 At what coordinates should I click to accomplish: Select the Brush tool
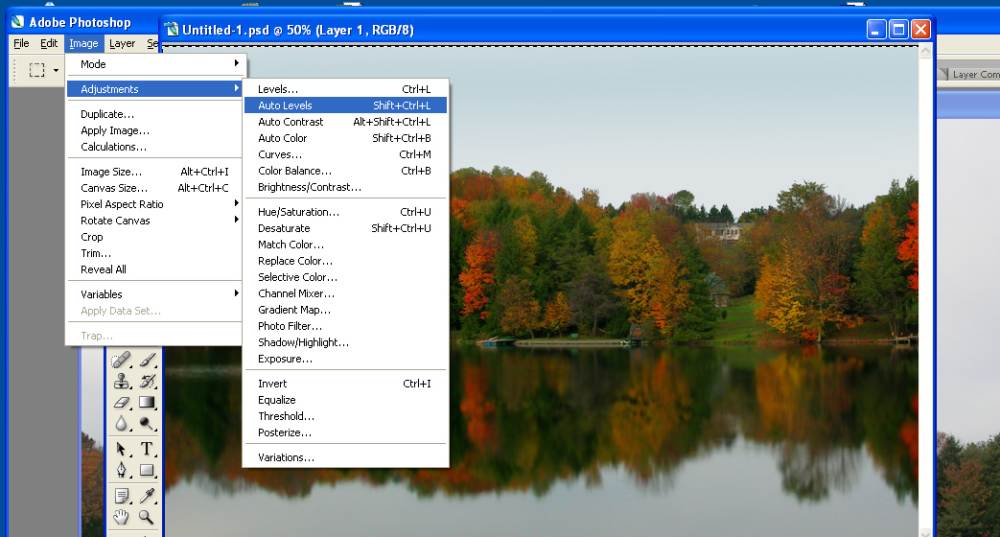coord(146,360)
